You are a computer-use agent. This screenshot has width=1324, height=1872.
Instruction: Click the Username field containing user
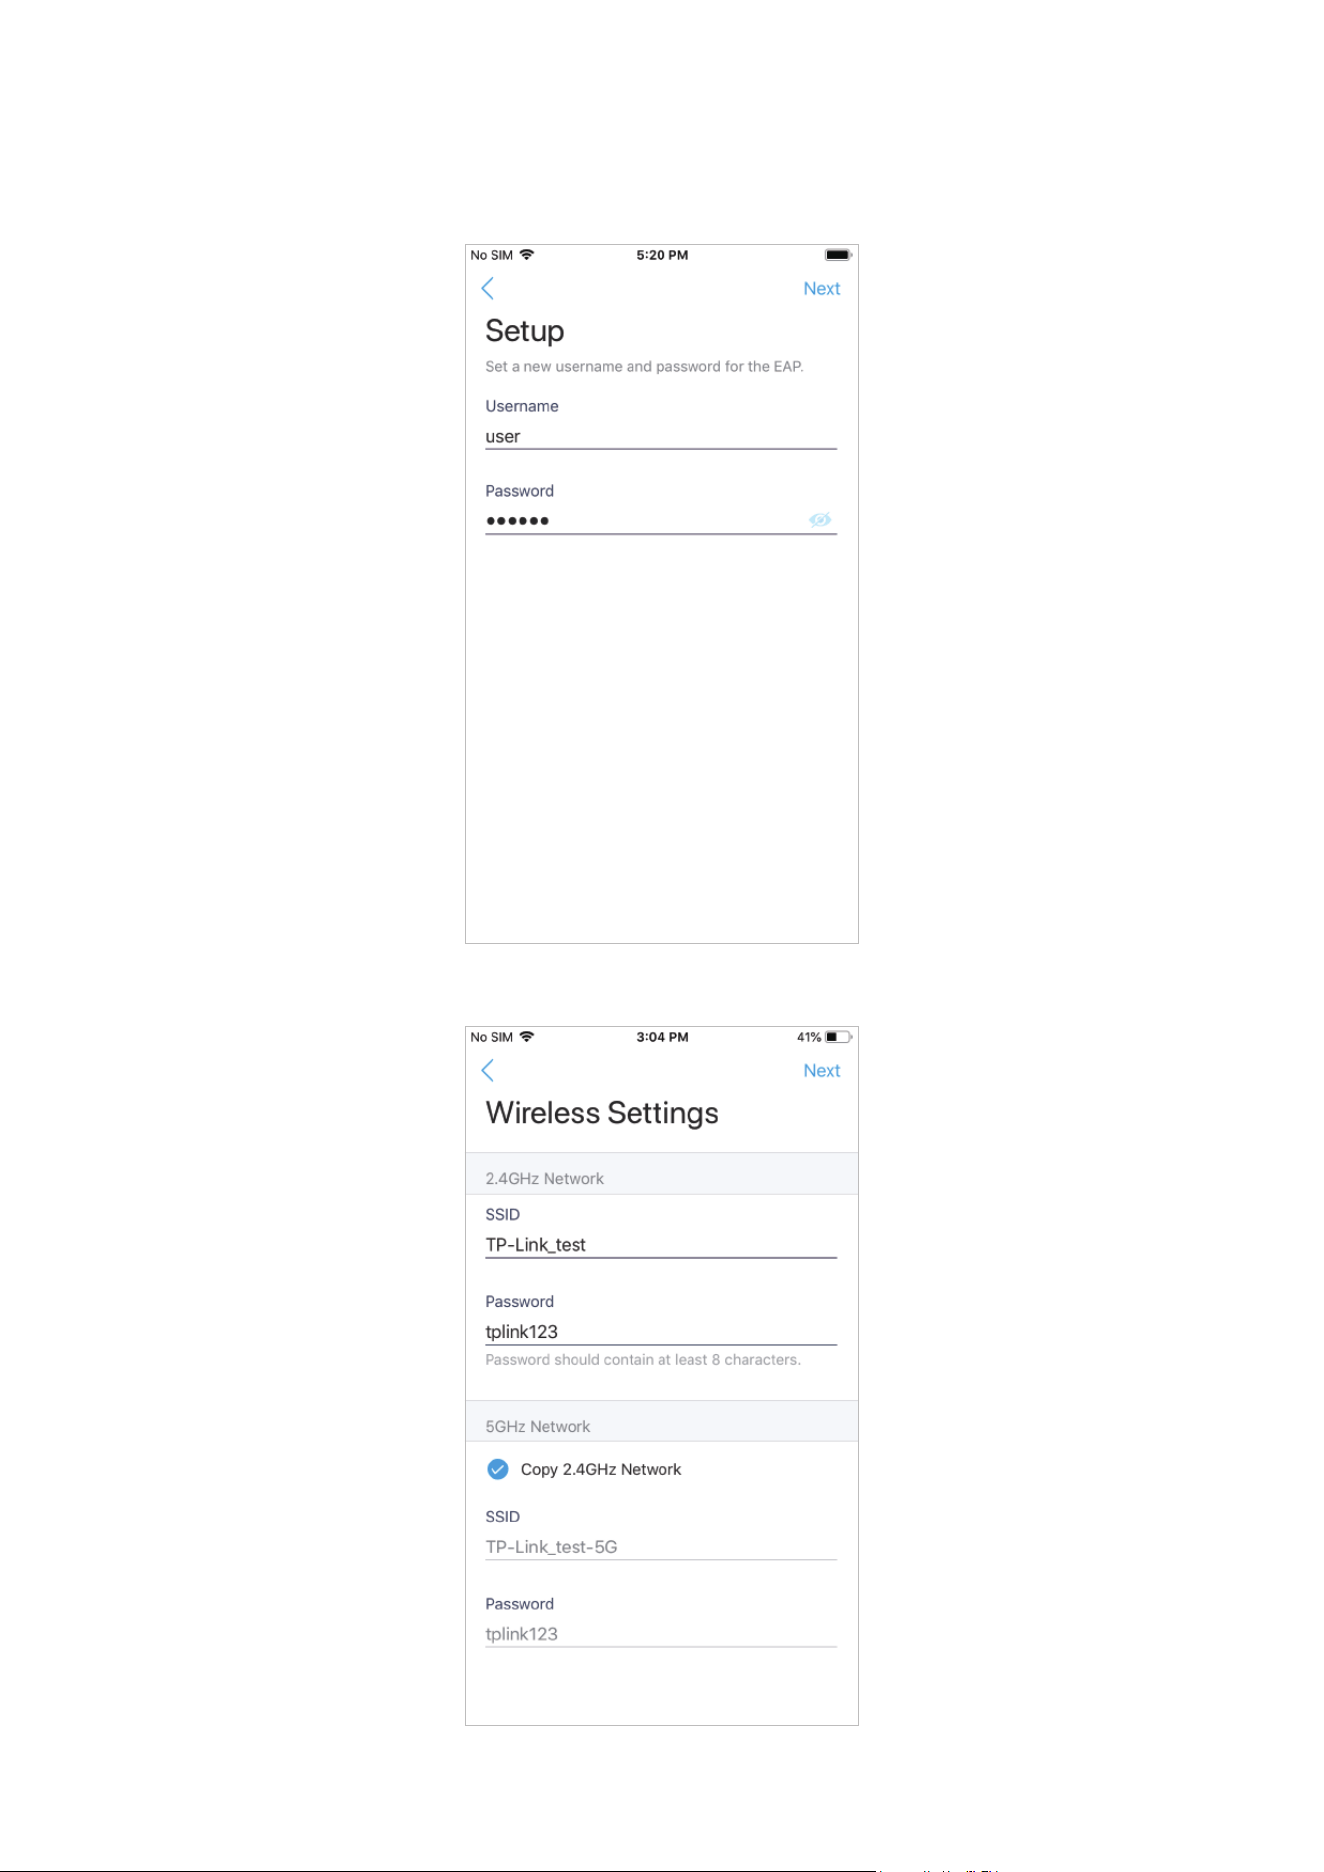click(661, 437)
